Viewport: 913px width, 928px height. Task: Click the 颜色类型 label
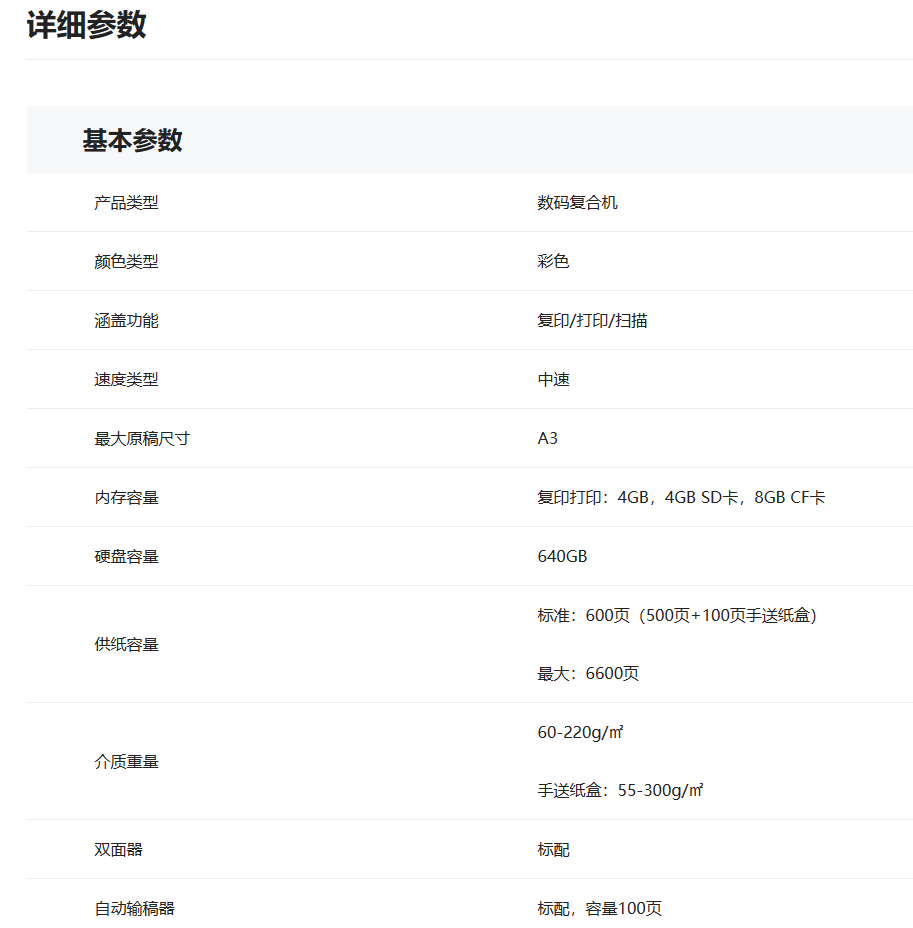[x=126, y=262]
